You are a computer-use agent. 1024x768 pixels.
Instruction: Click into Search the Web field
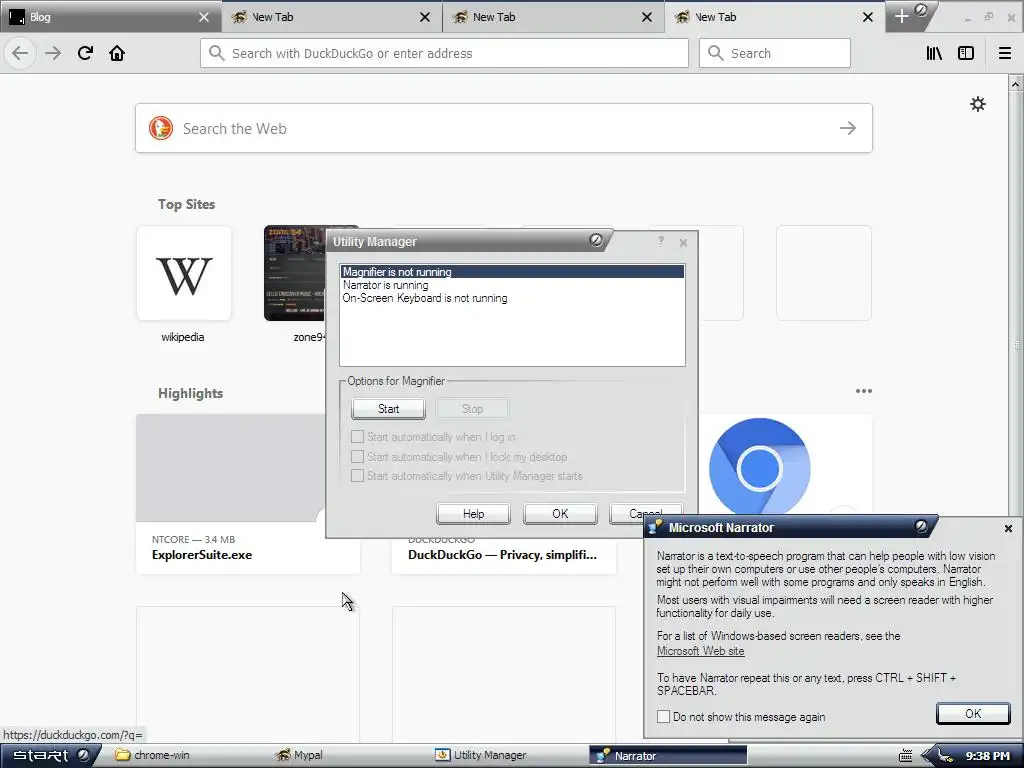click(504, 128)
